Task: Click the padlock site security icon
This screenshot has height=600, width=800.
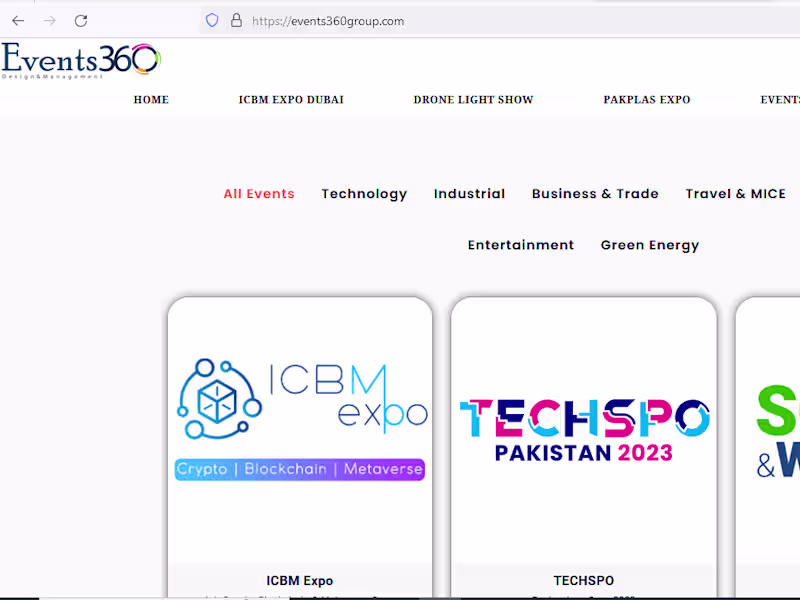Action: [x=236, y=20]
